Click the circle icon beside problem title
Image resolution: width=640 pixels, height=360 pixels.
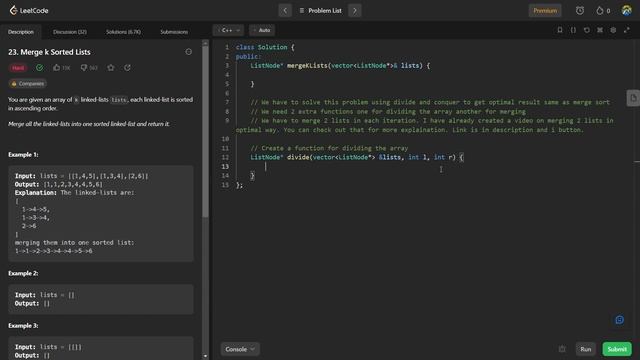coord(188,52)
